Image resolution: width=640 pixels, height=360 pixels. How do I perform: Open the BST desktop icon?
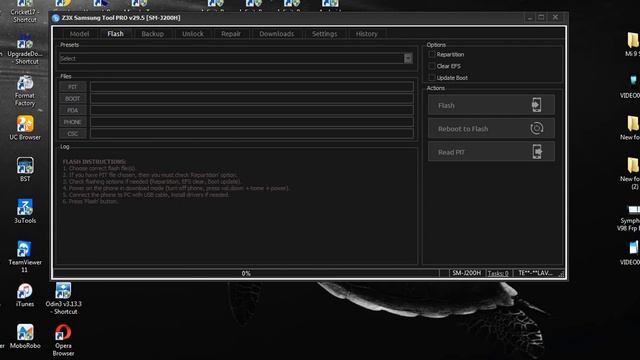pos(25,169)
